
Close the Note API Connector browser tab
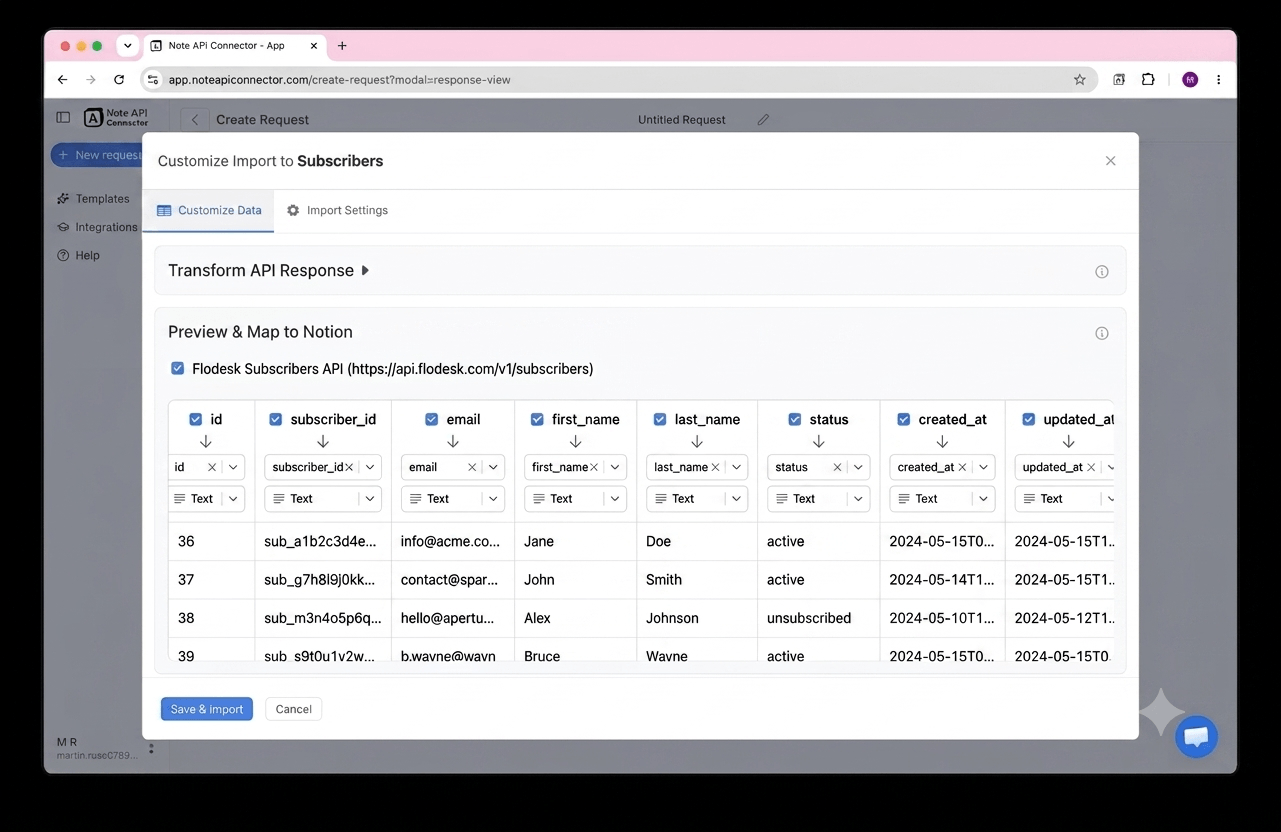coord(314,46)
